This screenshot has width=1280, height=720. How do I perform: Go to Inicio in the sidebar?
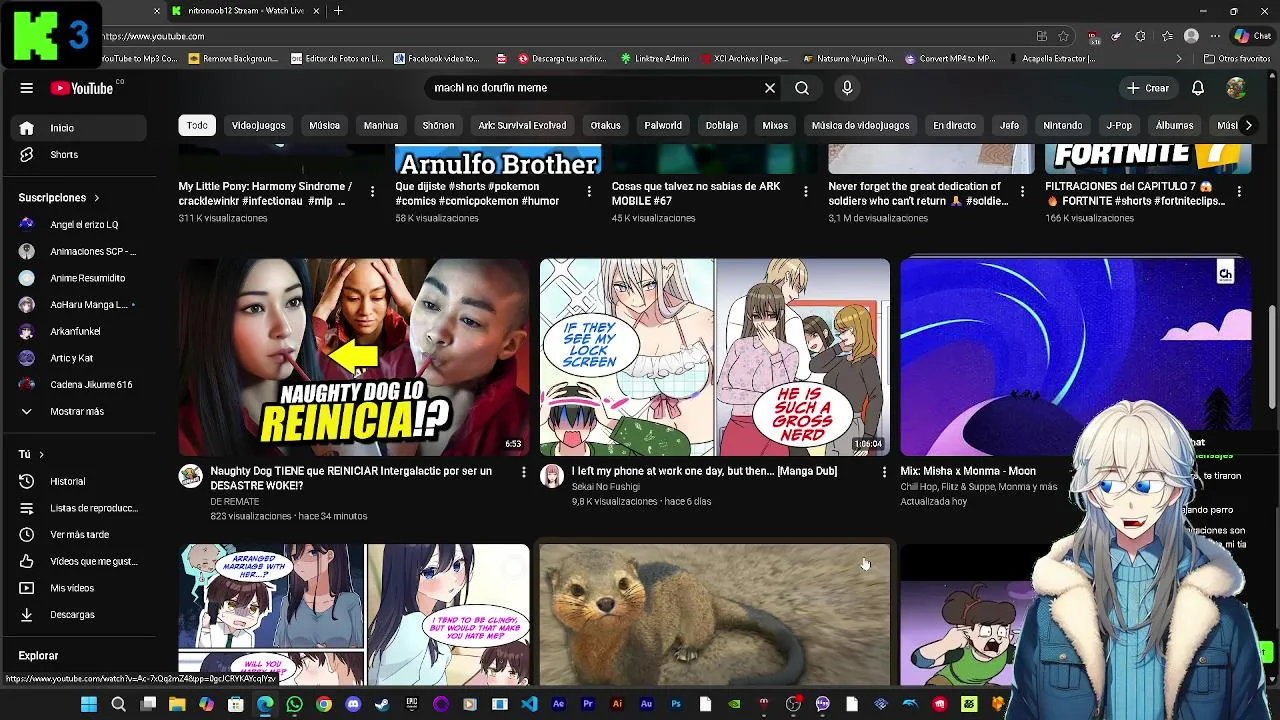click(x=78, y=128)
